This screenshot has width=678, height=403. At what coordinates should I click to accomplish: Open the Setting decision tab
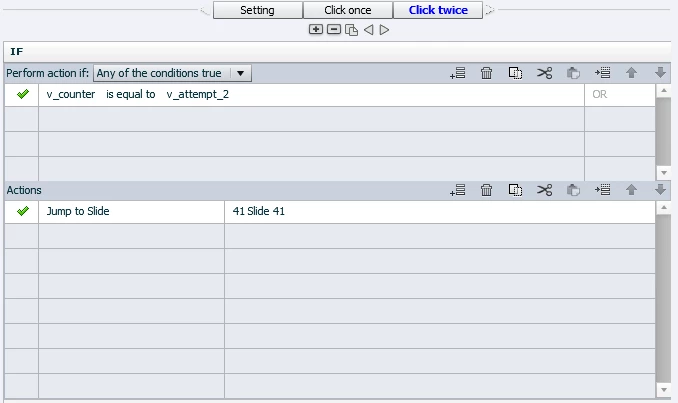(x=258, y=10)
